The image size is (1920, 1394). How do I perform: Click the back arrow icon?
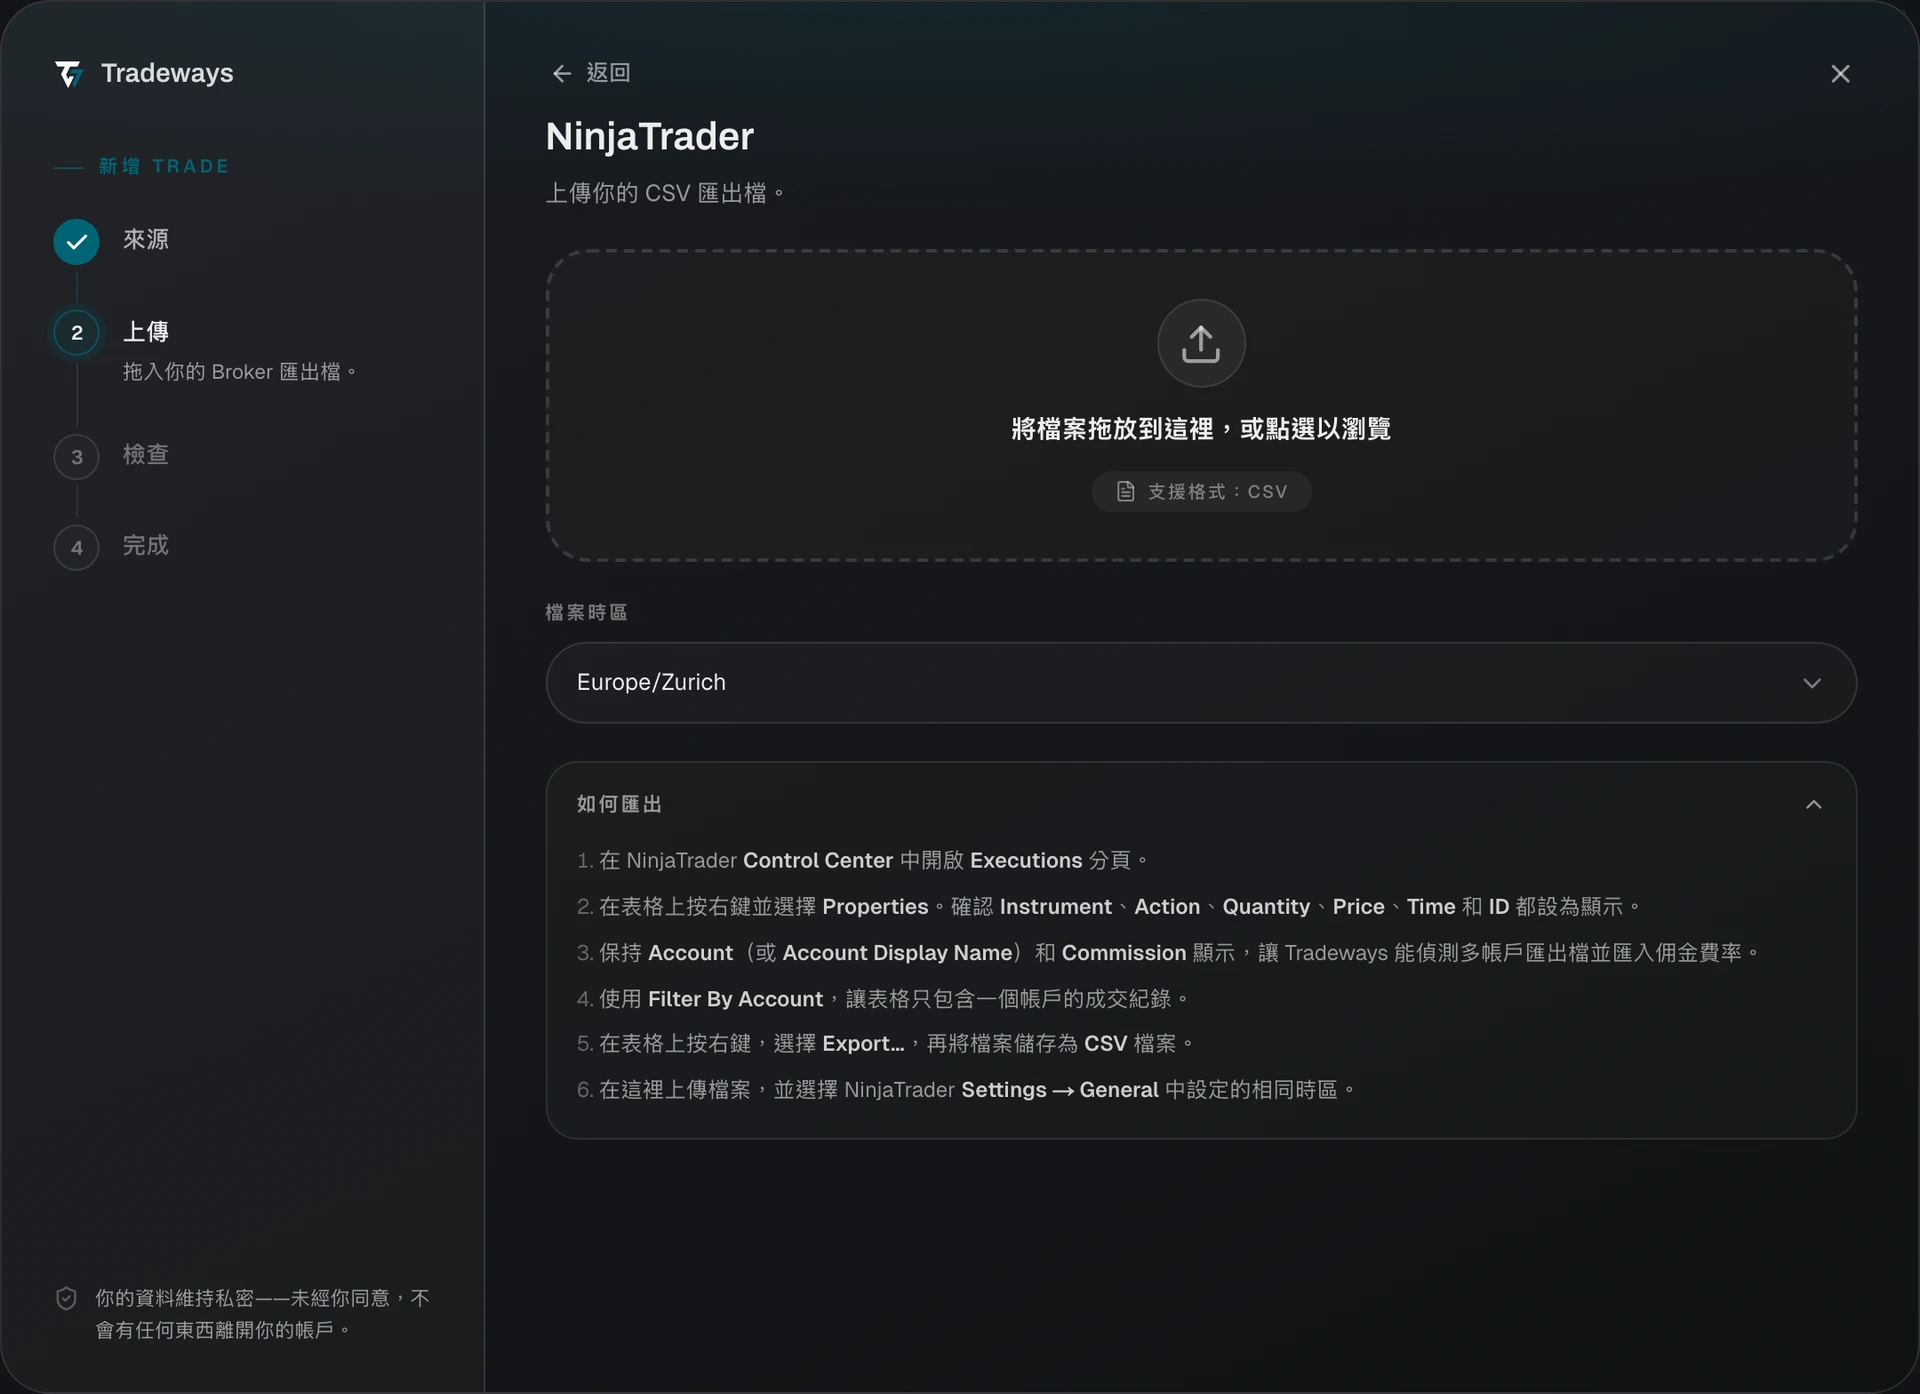coord(561,73)
